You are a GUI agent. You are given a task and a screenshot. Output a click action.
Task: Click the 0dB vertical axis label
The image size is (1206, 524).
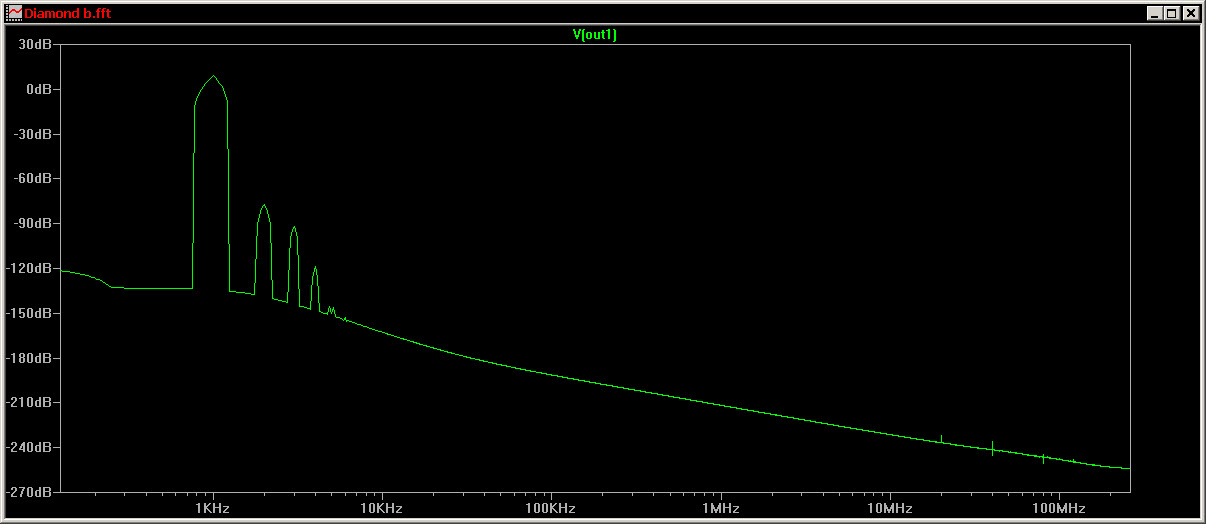(40, 90)
